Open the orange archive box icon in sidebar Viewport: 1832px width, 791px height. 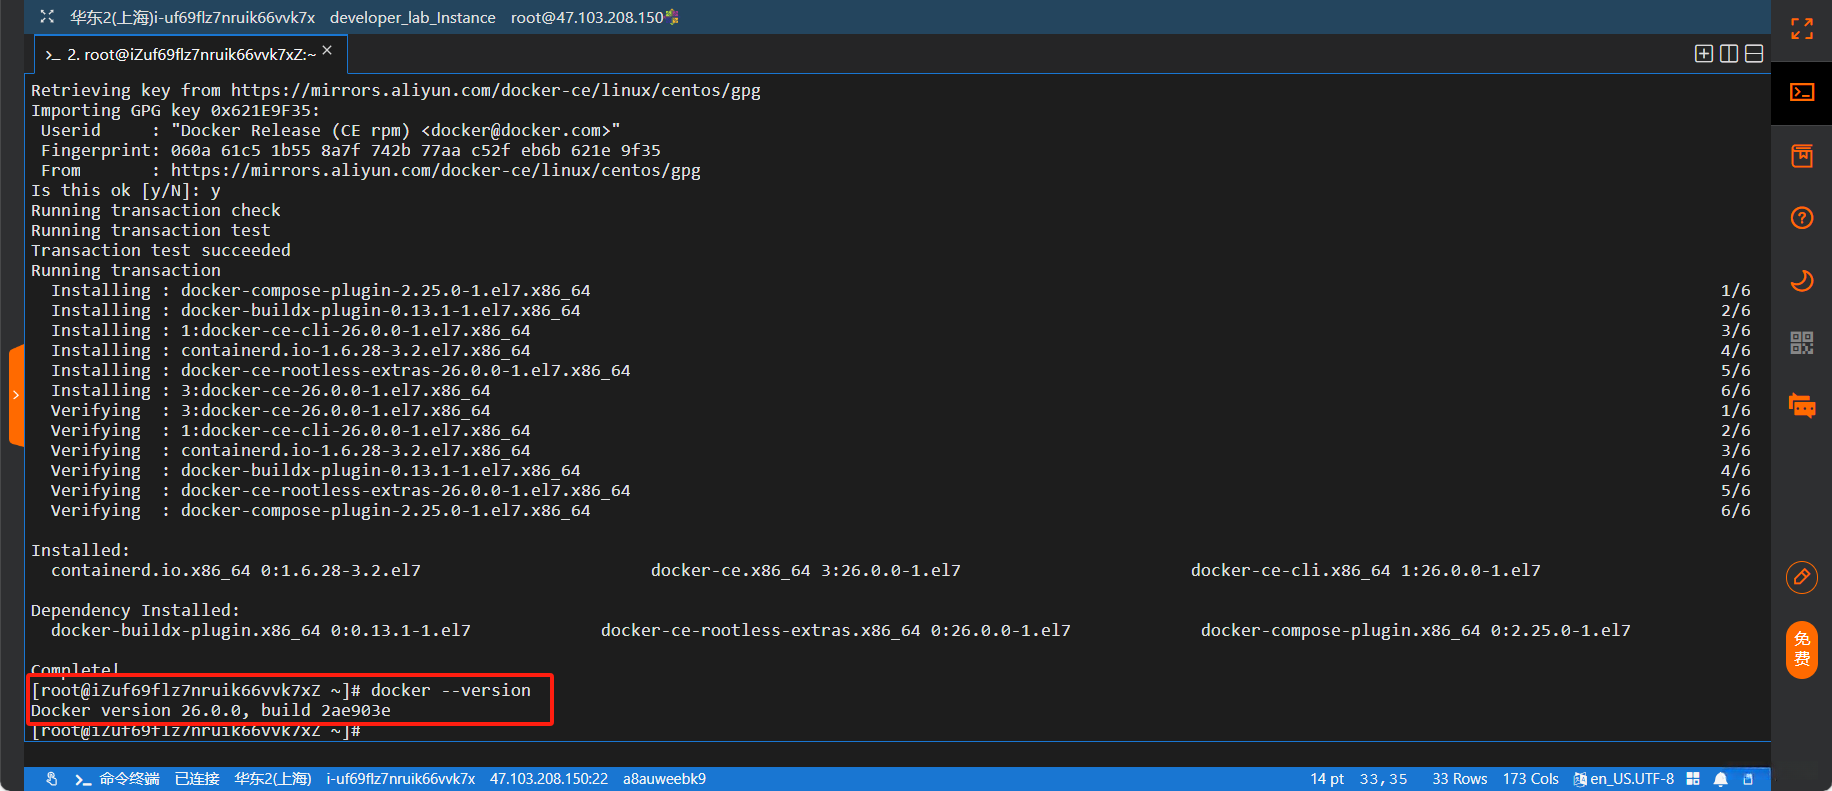tap(1802, 156)
